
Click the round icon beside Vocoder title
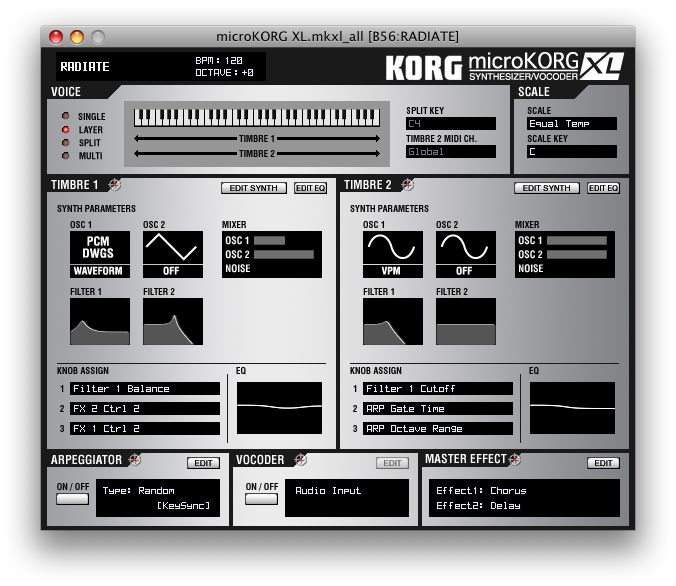pyautogui.click(x=300, y=460)
